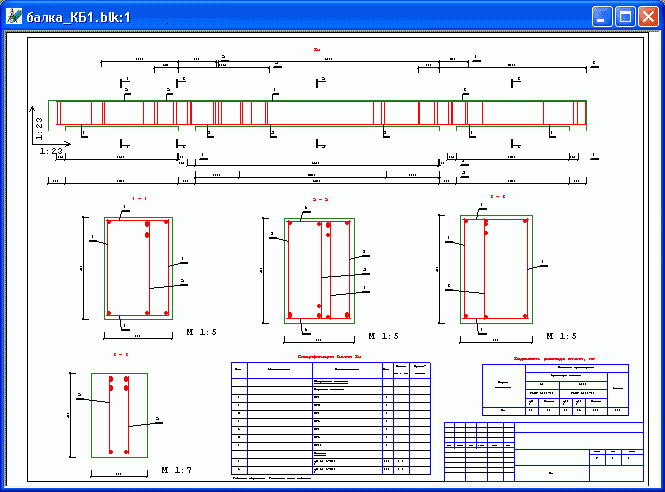Select the bottom-left small cross-section drawing
The image size is (665, 492).
click(119, 414)
